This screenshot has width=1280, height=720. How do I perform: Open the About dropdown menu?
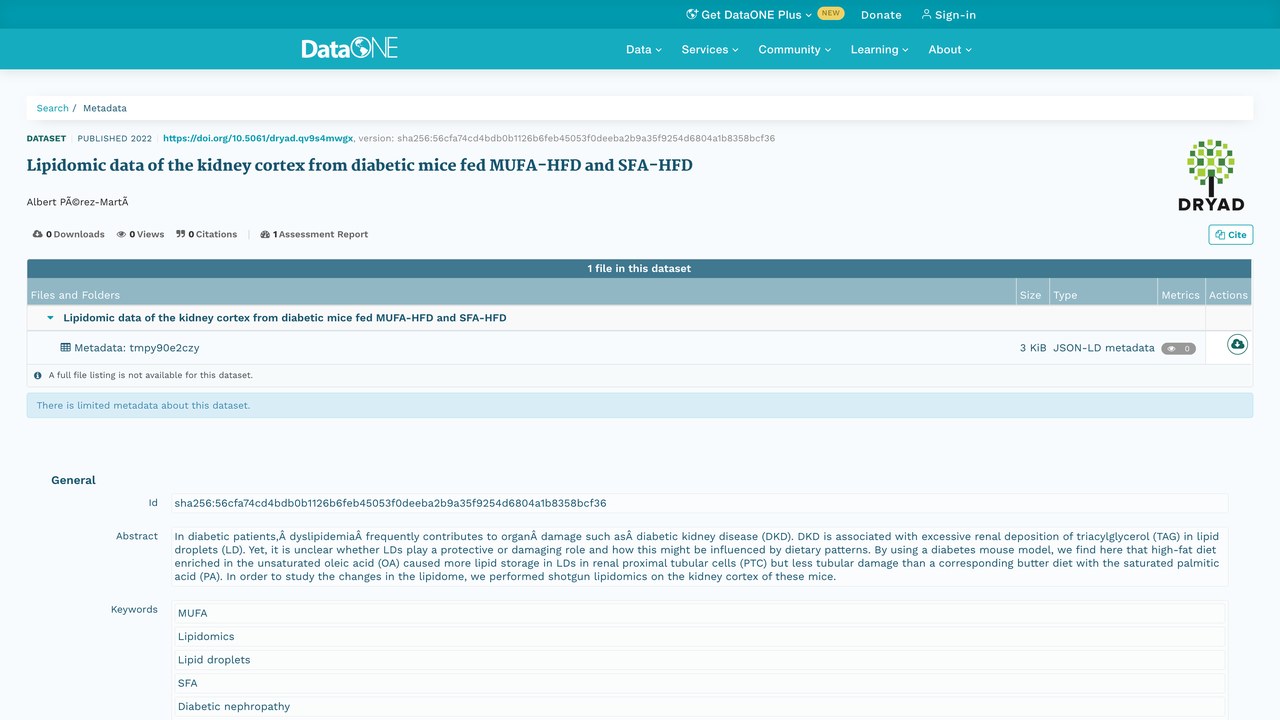[950, 49]
